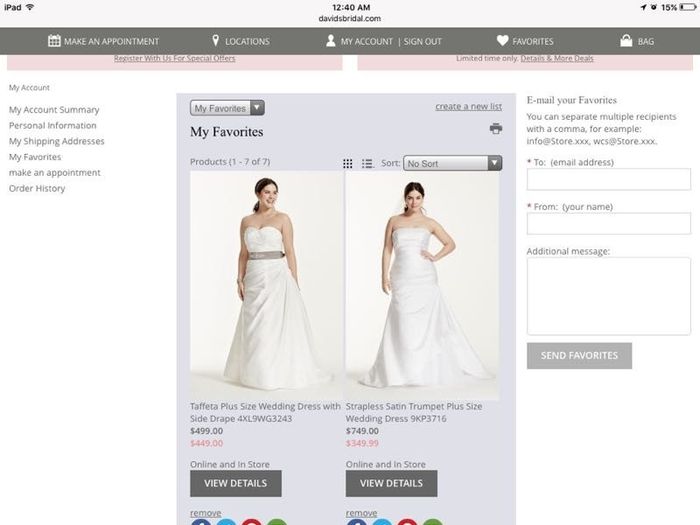Switch to list view icon
The height and width of the screenshot is (525, 700).
click(367, 163)
